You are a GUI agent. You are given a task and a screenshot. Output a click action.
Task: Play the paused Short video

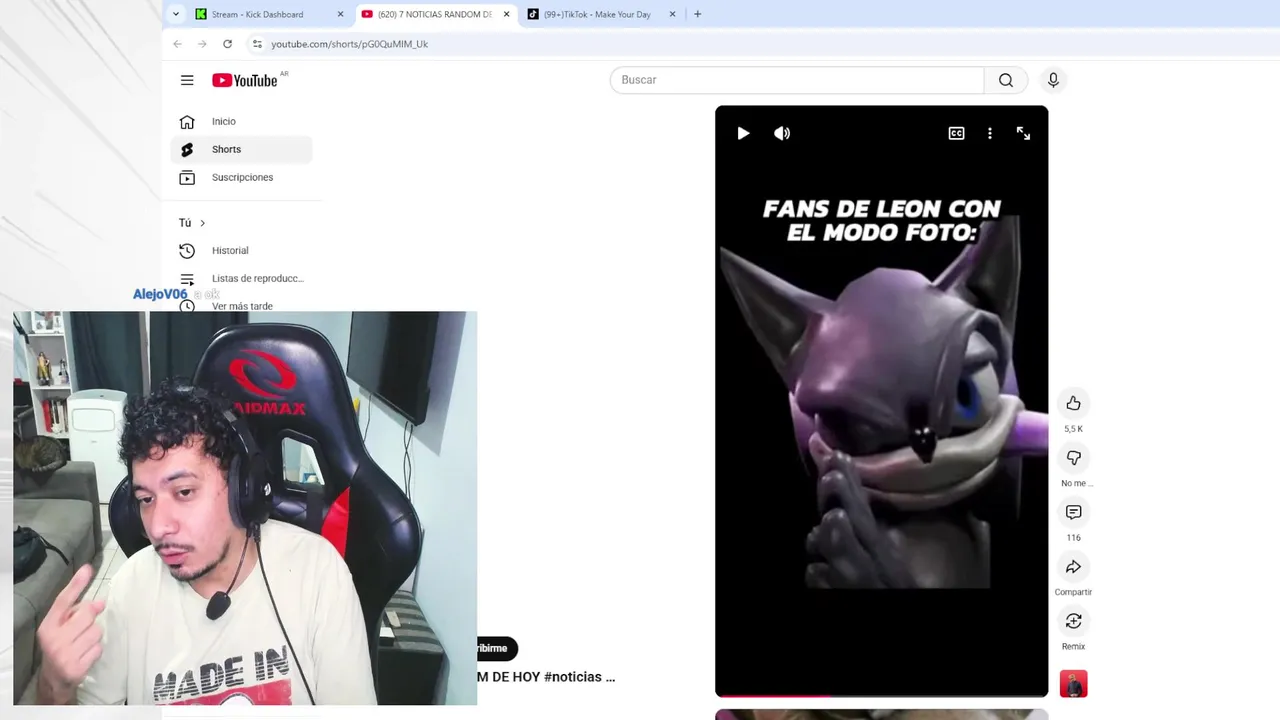click(743, 133)
